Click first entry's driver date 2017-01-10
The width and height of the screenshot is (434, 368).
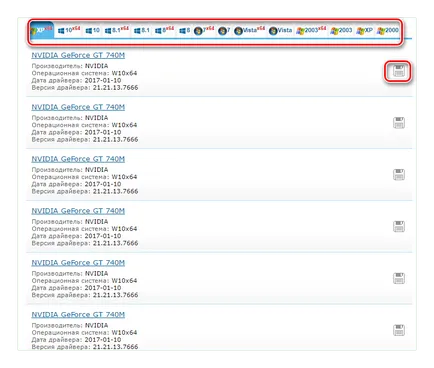103,80
